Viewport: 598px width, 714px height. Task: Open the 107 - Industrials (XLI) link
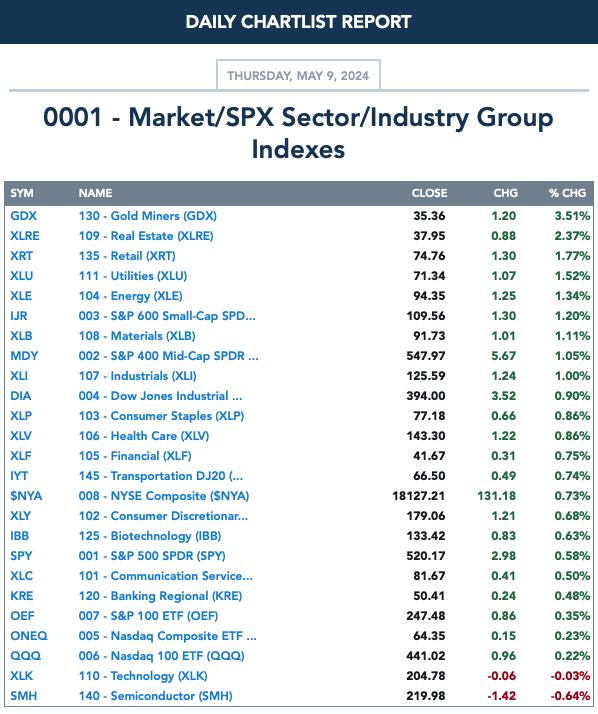coord(138,376)
